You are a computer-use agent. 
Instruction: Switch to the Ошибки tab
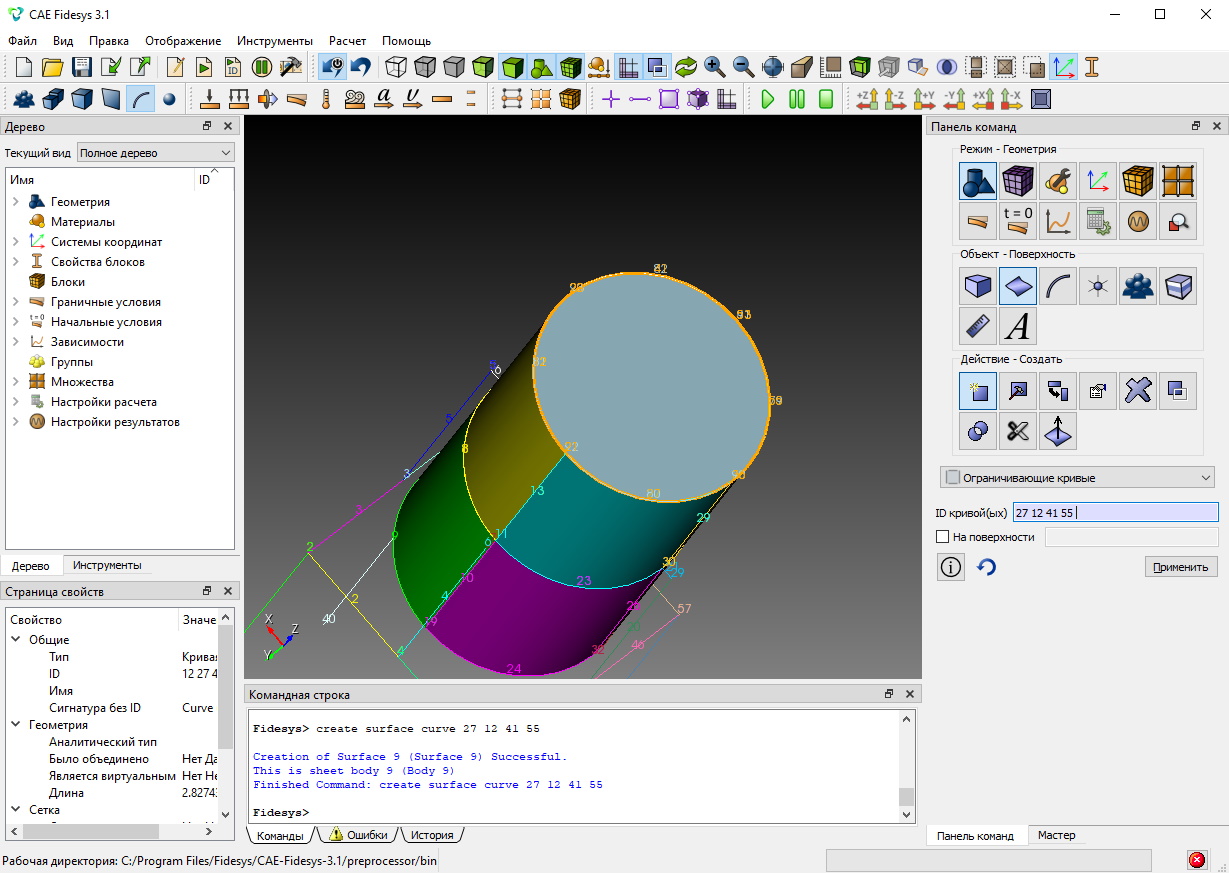click(x=358, y=835)
